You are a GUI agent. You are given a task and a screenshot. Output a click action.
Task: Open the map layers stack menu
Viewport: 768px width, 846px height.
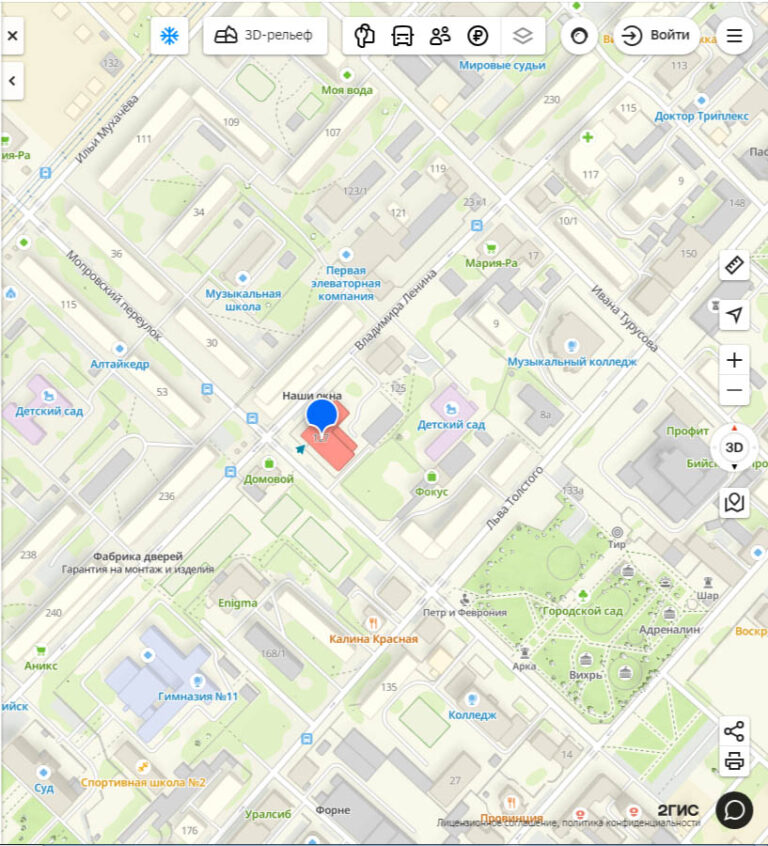point(522,36)
